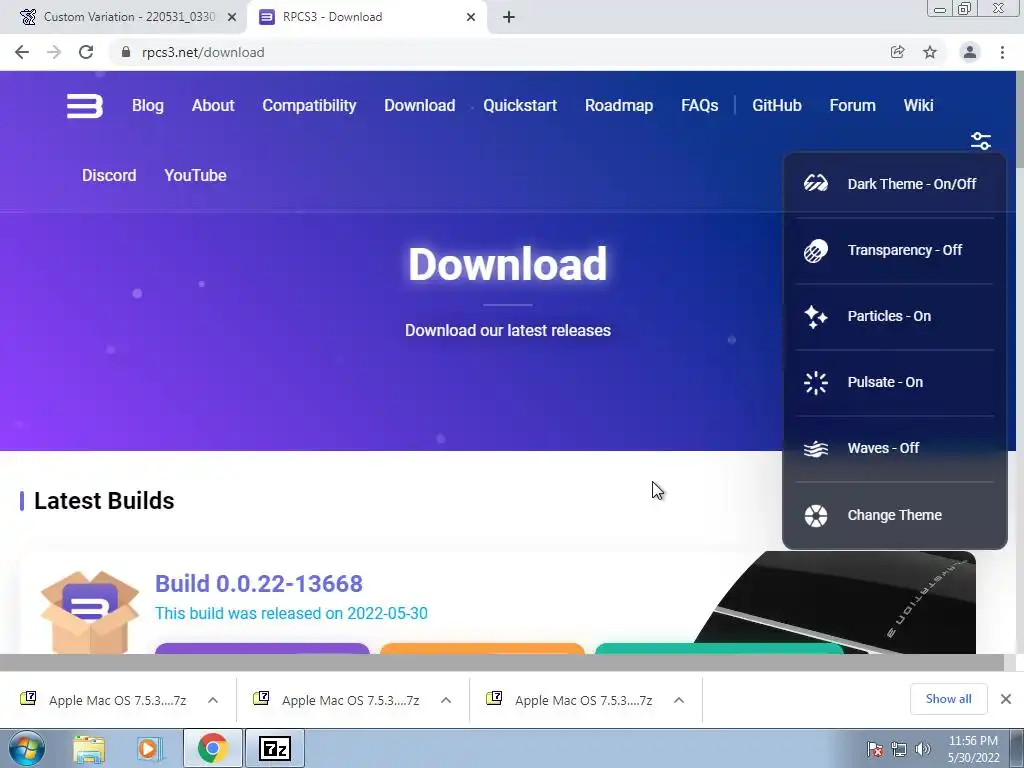Go back with the browser back arrow
This screenshot has height=768, width=1024.
[x=22, y=52]
